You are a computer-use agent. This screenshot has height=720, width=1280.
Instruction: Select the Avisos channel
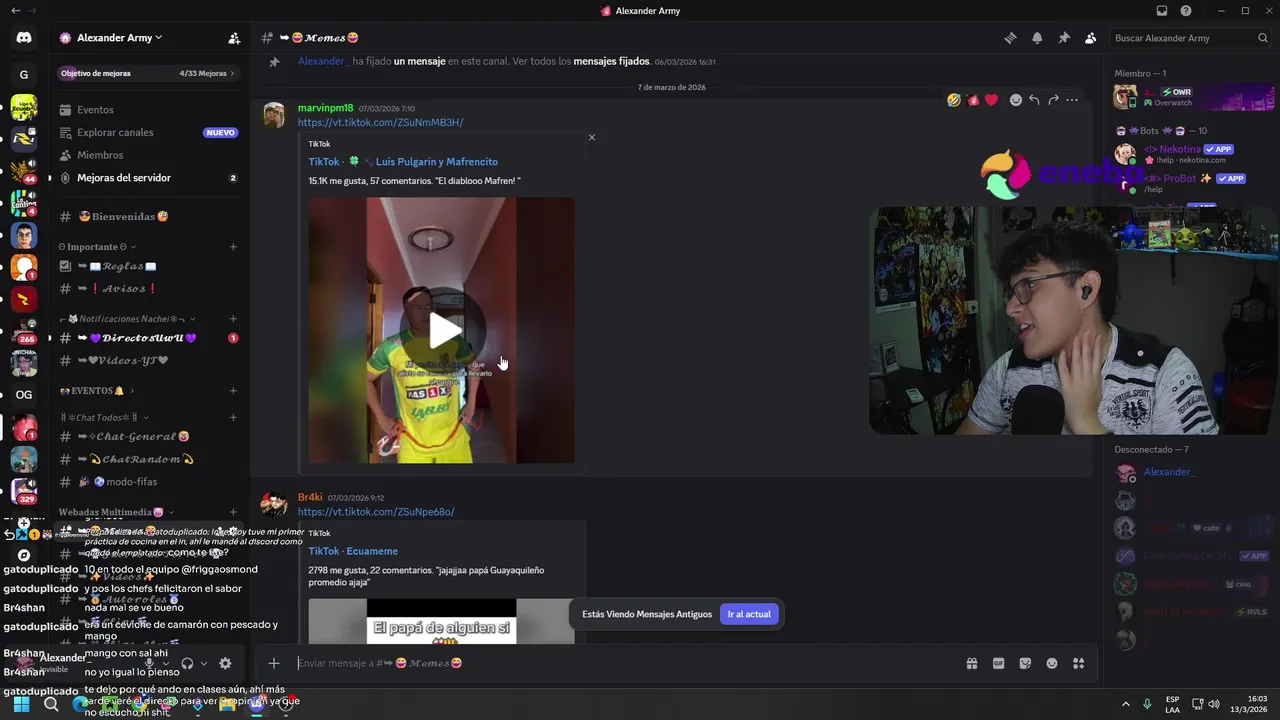pyautogui.click(x=149, y=289)
